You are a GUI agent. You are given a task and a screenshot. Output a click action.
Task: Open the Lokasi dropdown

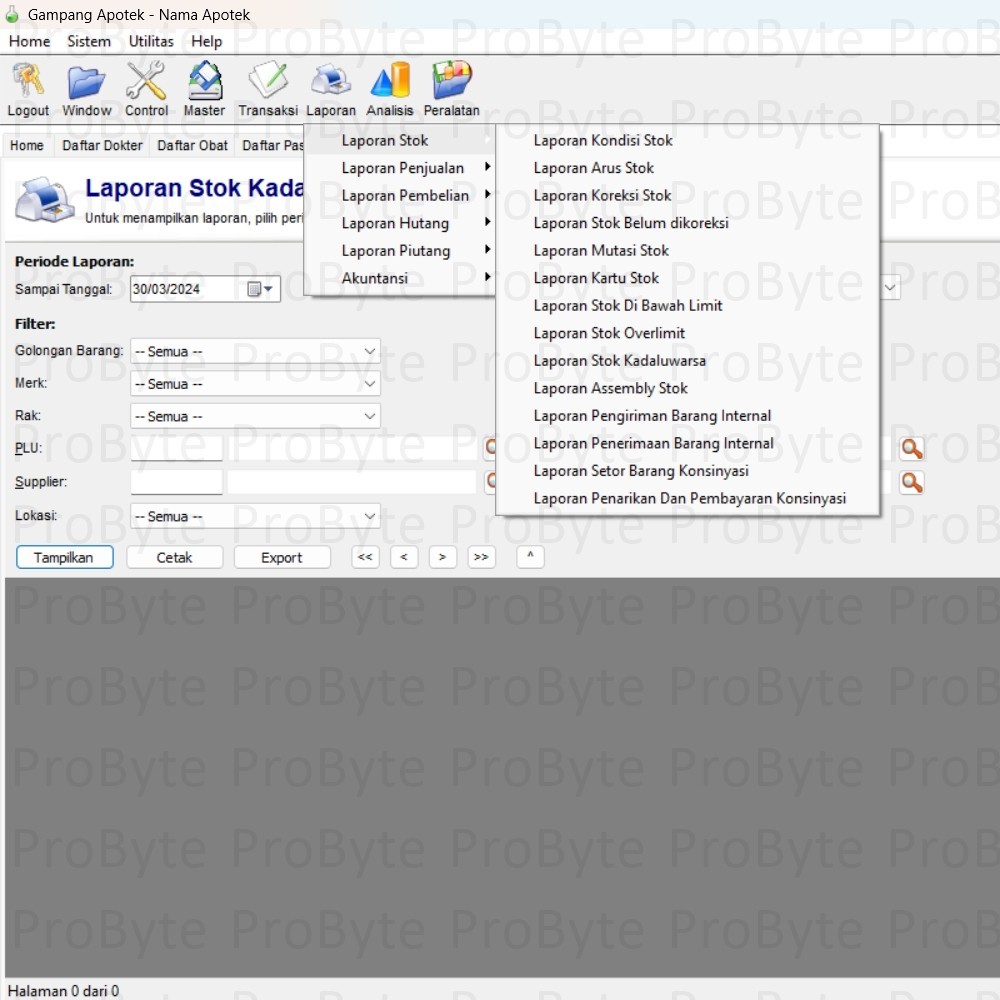[x=255, y=516]
